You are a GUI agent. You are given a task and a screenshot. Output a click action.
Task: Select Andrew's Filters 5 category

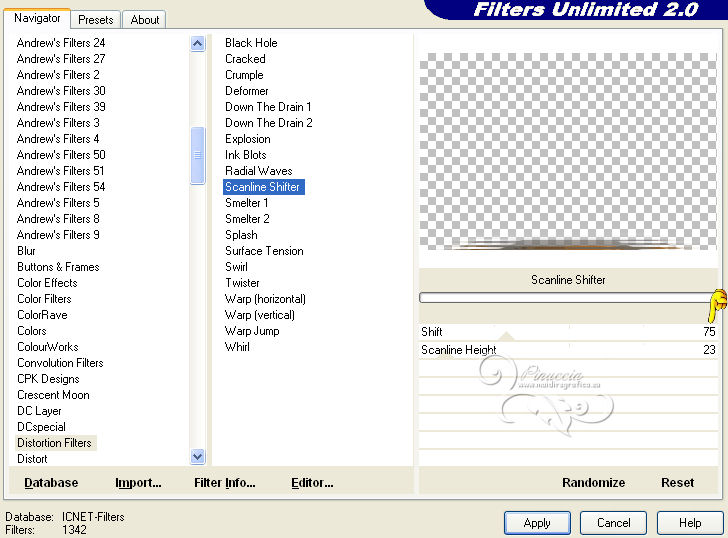pos(58,203)
